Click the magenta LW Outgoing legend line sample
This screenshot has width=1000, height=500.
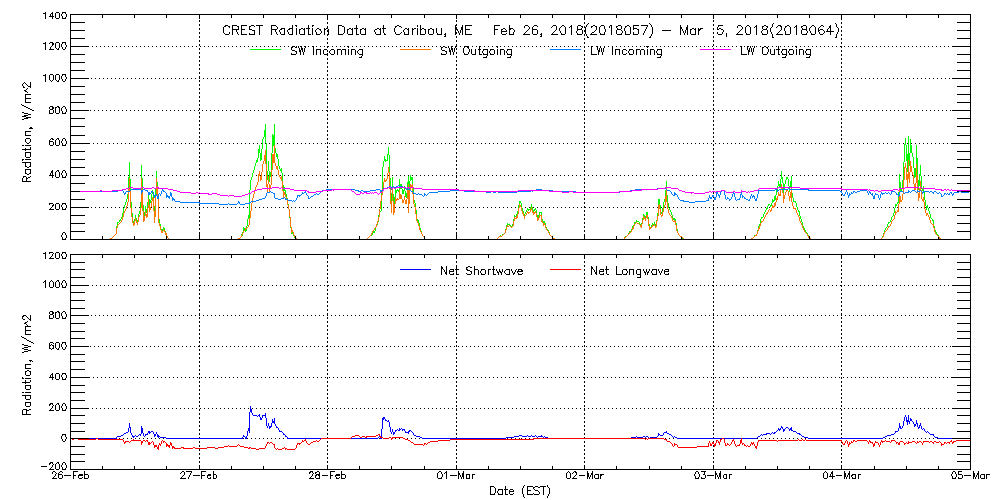click(717, 50)
